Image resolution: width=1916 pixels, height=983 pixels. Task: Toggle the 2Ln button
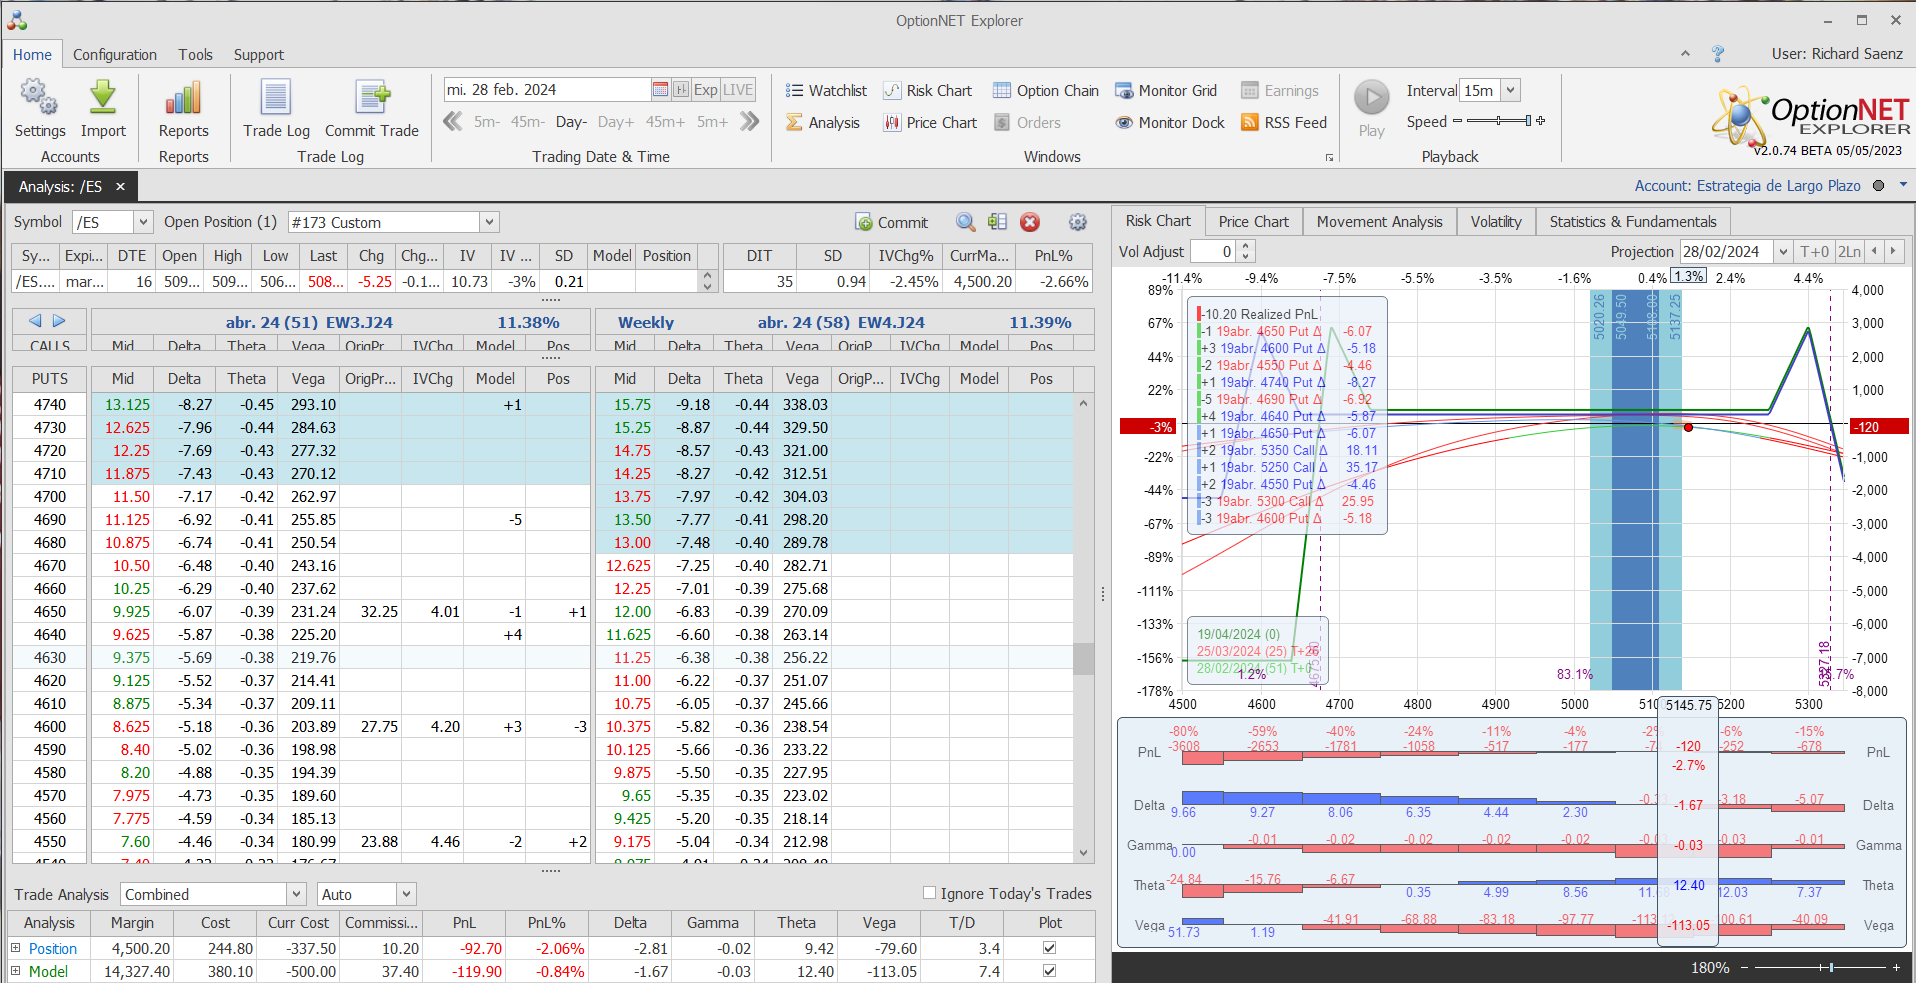(1850, 252)
